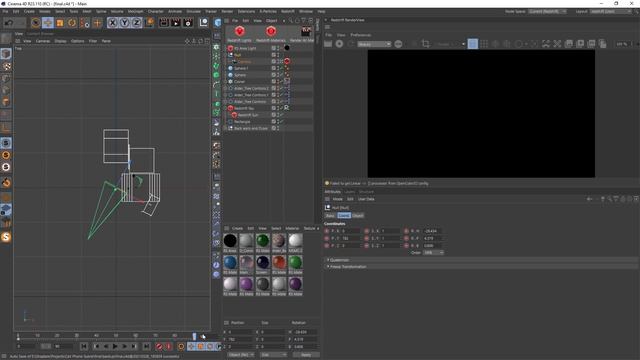Click the Redshift Materials button
The height and width of the screenshot is (360, 640).
coord(271,34)
